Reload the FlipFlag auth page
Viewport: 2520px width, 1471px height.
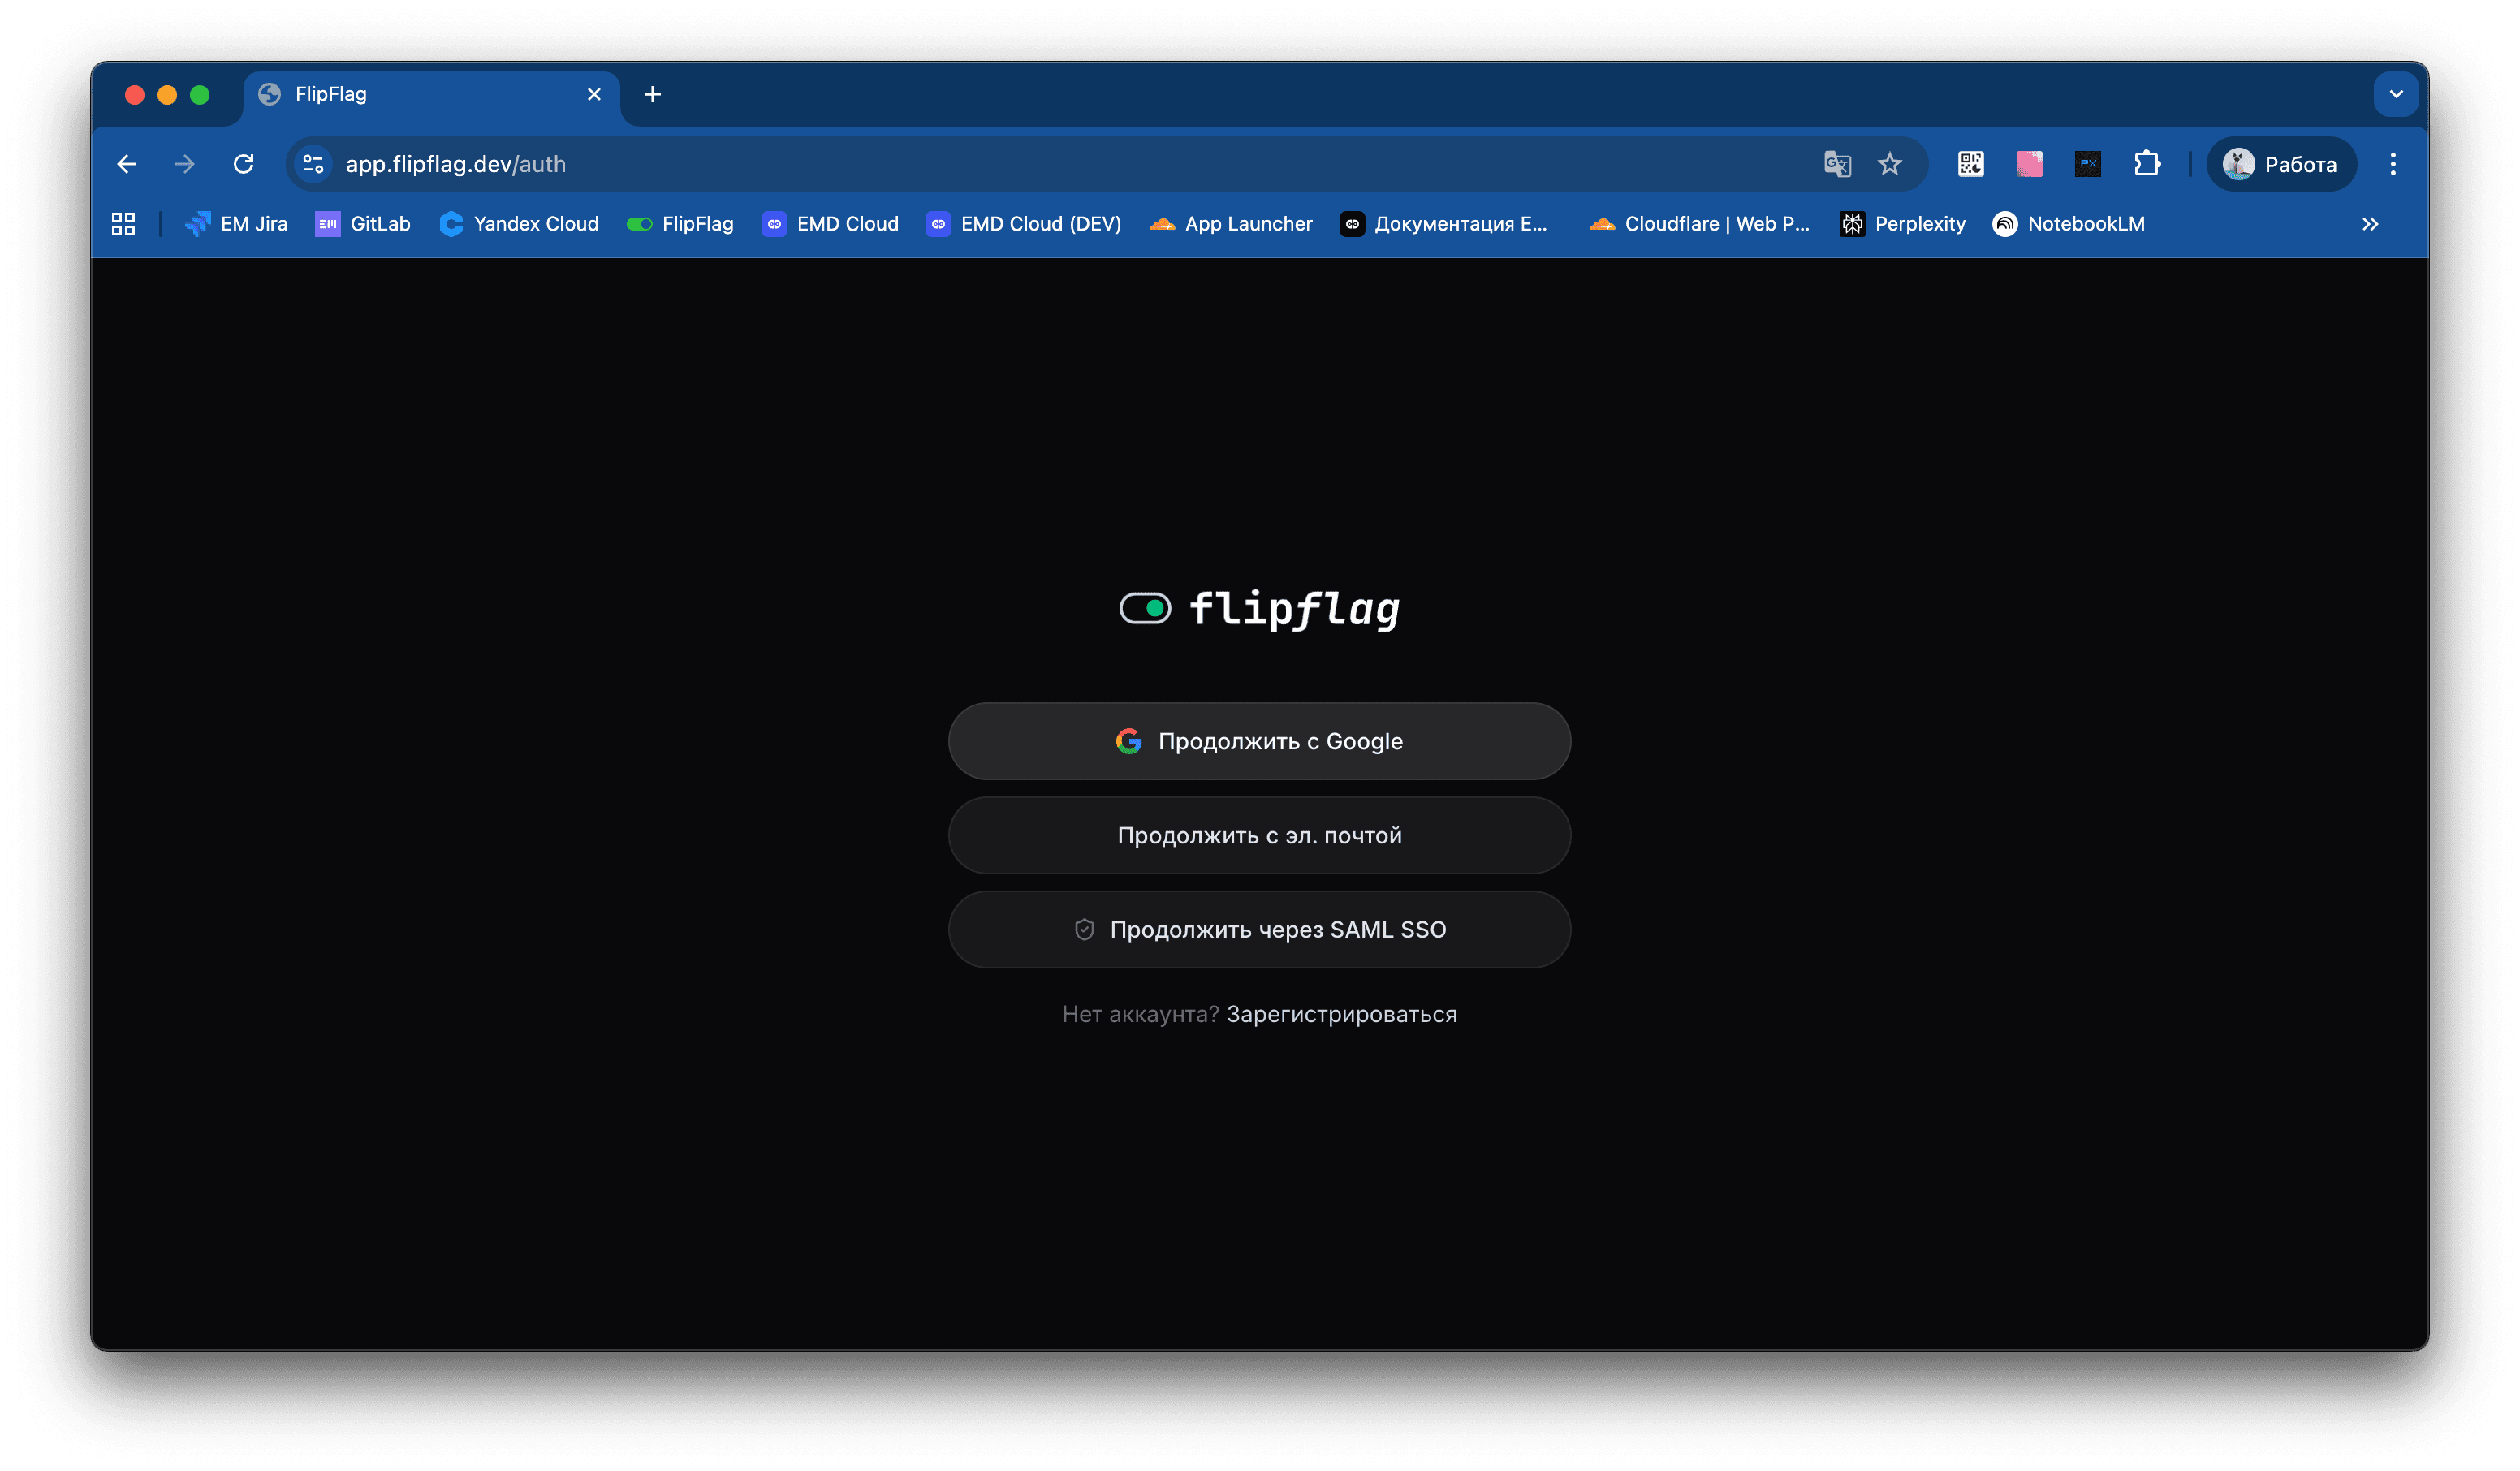243,164
